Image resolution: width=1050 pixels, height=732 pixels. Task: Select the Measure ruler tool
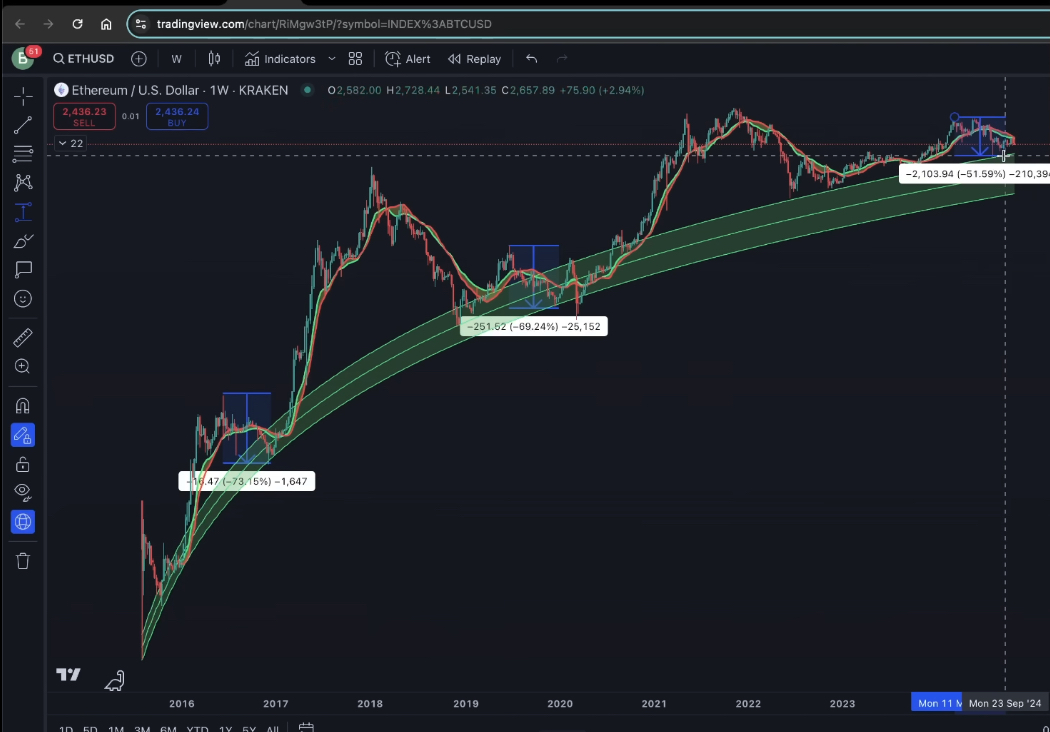(x=22, y=337)
